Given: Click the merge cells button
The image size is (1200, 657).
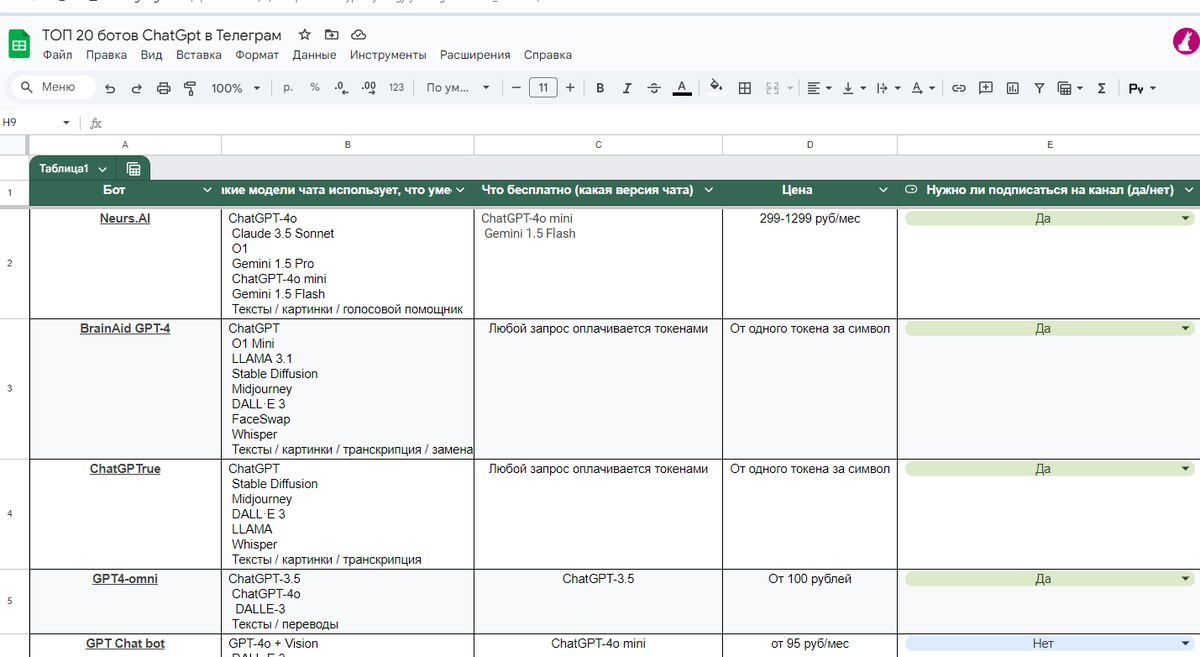Looking at the screenshot, I should pos(772,88).
